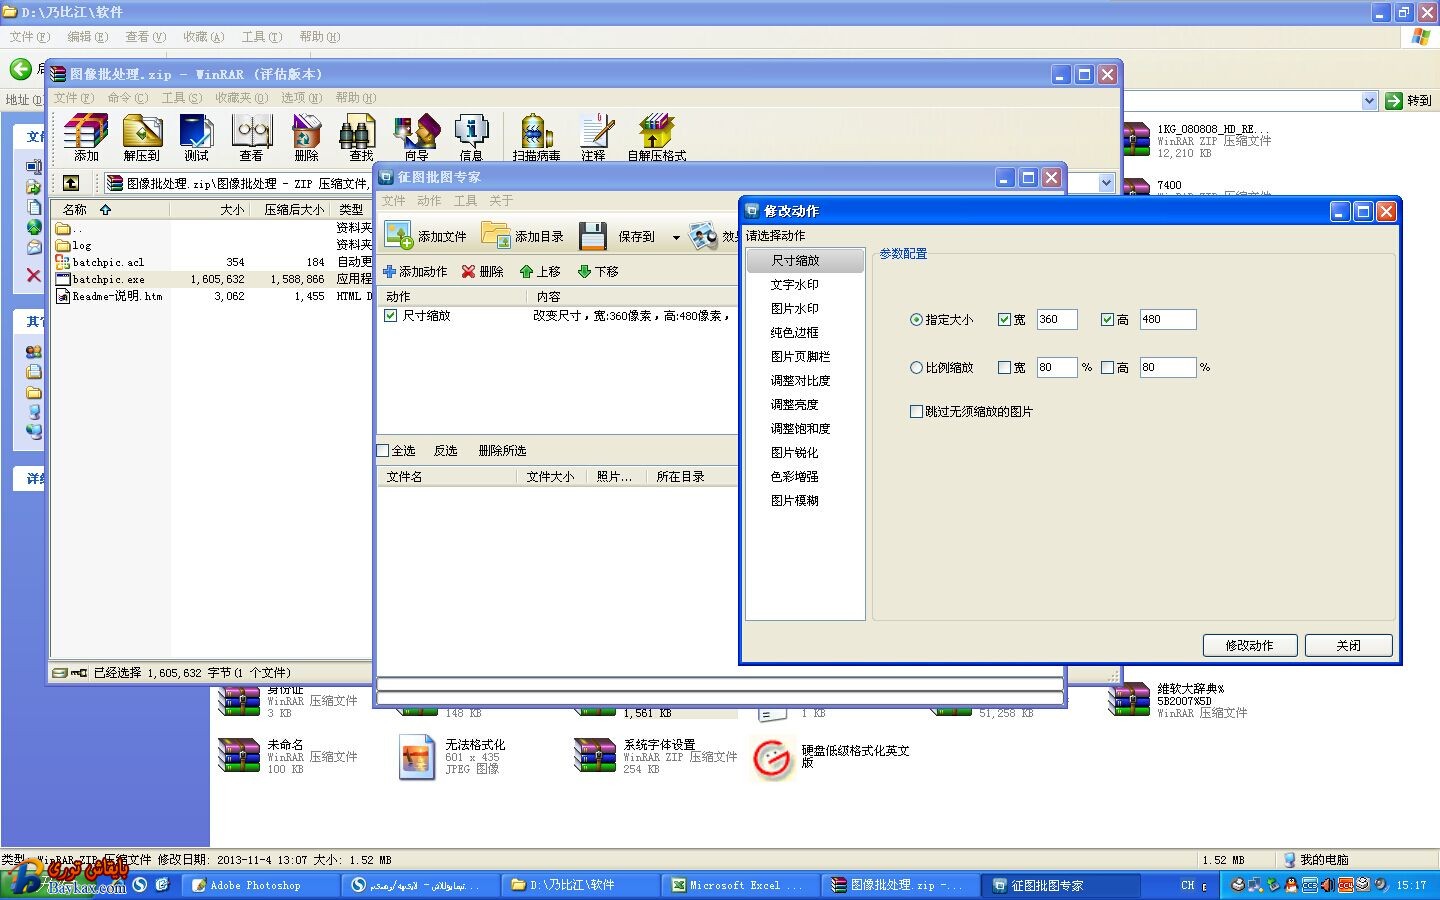Toggle the 宽 checkbox for specified size

[x=1005, y=320]
